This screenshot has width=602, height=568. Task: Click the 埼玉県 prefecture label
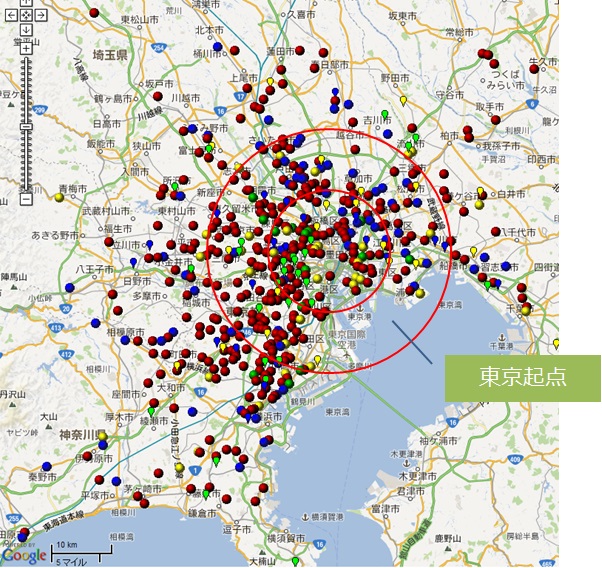[x=110, y=55]
